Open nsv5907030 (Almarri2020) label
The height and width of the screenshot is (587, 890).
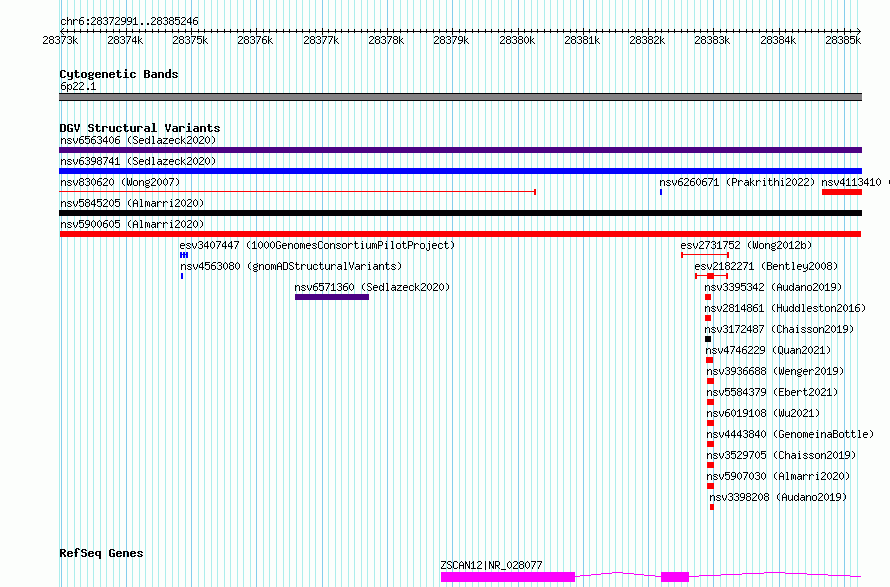(778, 476)
